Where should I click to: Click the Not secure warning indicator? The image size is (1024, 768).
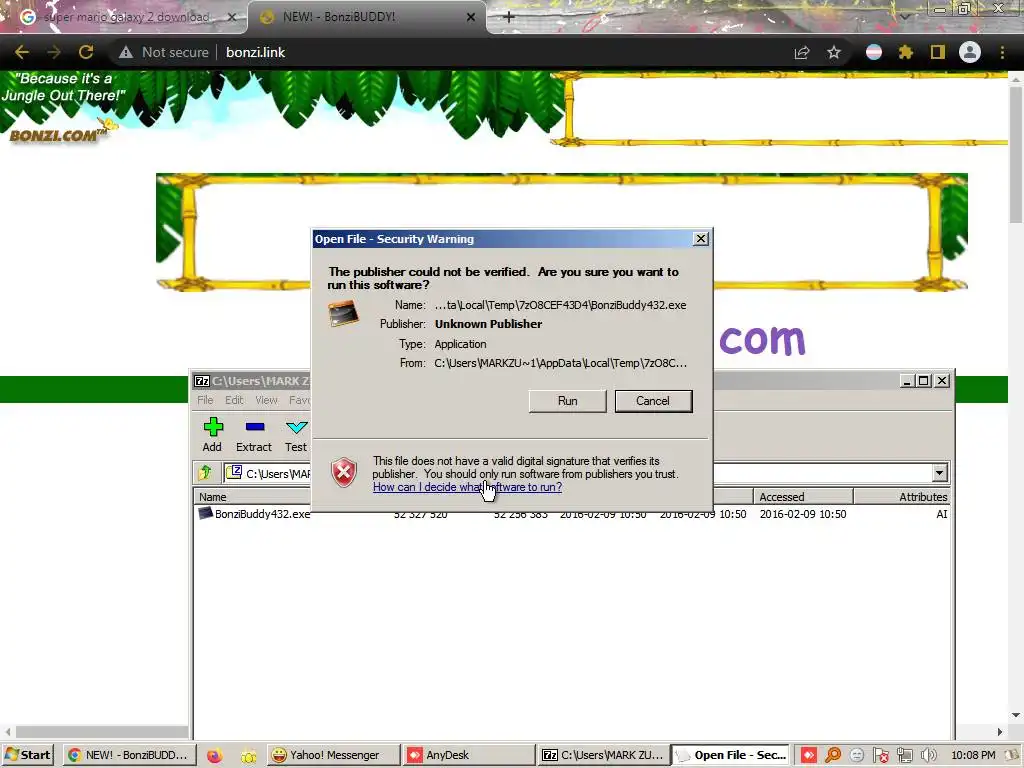[x=164, y=52]
